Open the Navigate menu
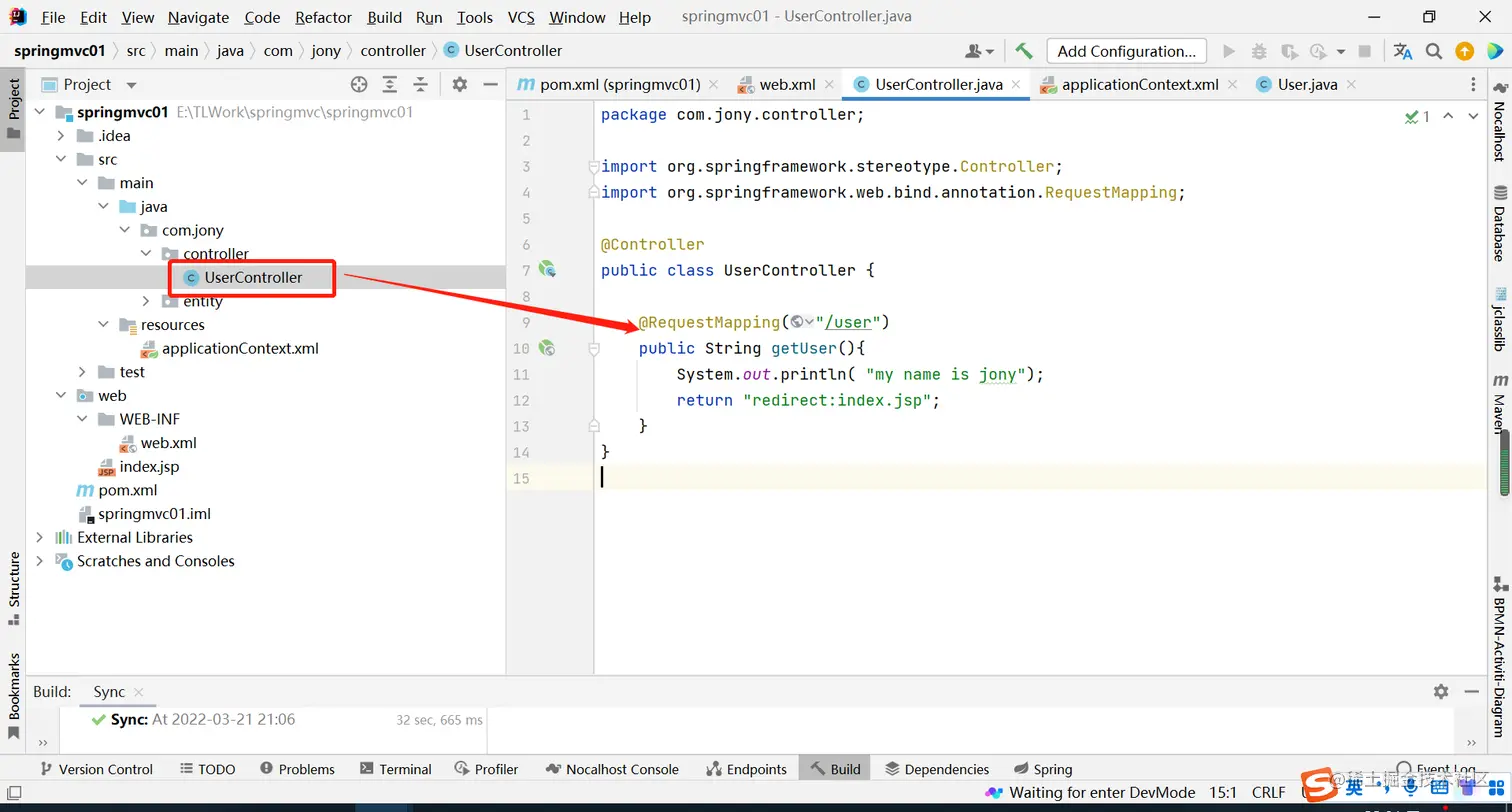The image size is (1512, 812). point(198,17)
